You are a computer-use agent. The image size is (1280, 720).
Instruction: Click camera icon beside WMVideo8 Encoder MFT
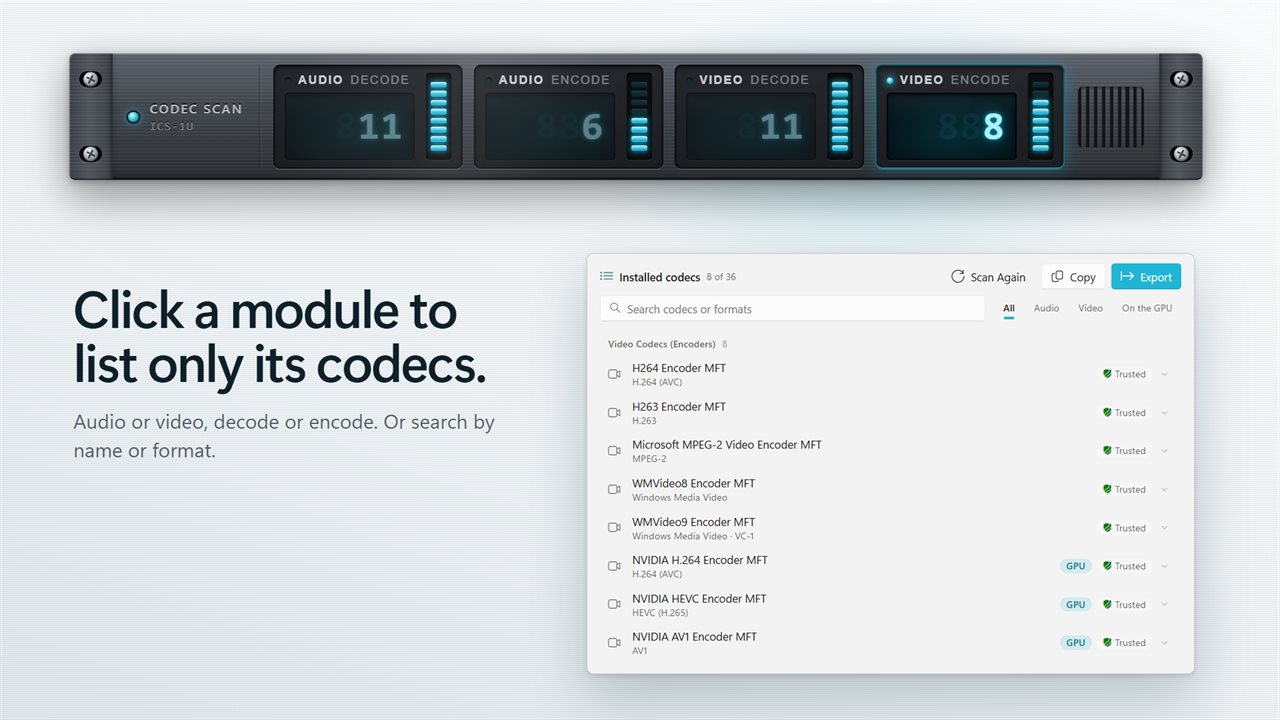[x=614, y=489]
